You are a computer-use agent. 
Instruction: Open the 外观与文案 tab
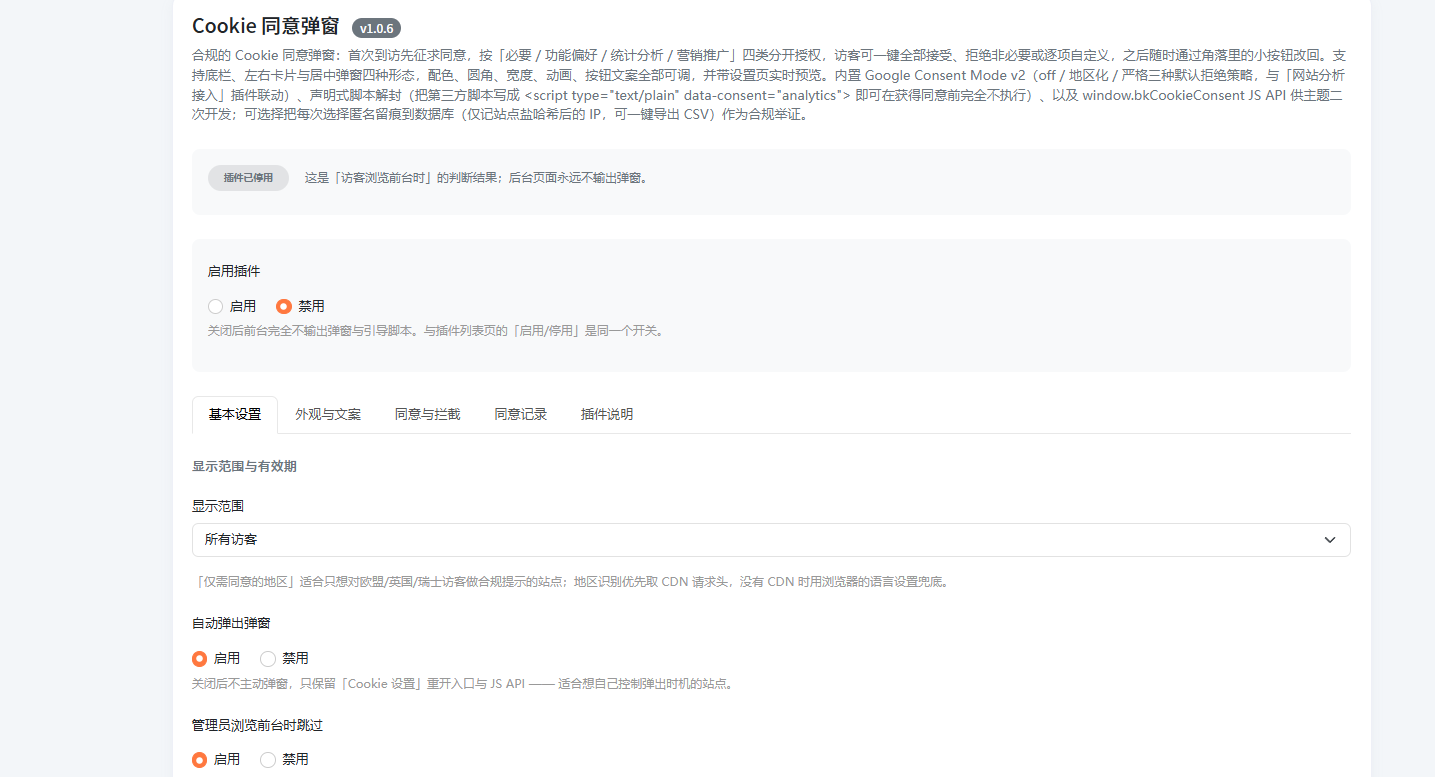click(328, 414)
